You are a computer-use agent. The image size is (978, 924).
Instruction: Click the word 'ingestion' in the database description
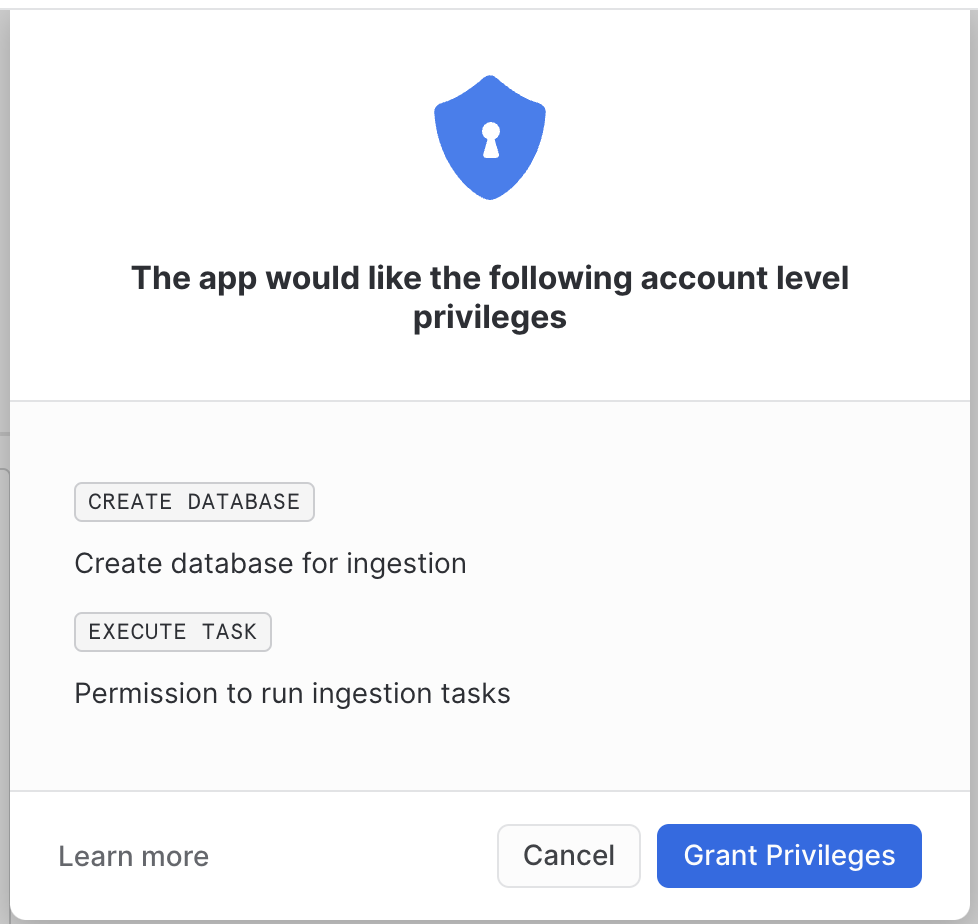[x=406, y=564]
